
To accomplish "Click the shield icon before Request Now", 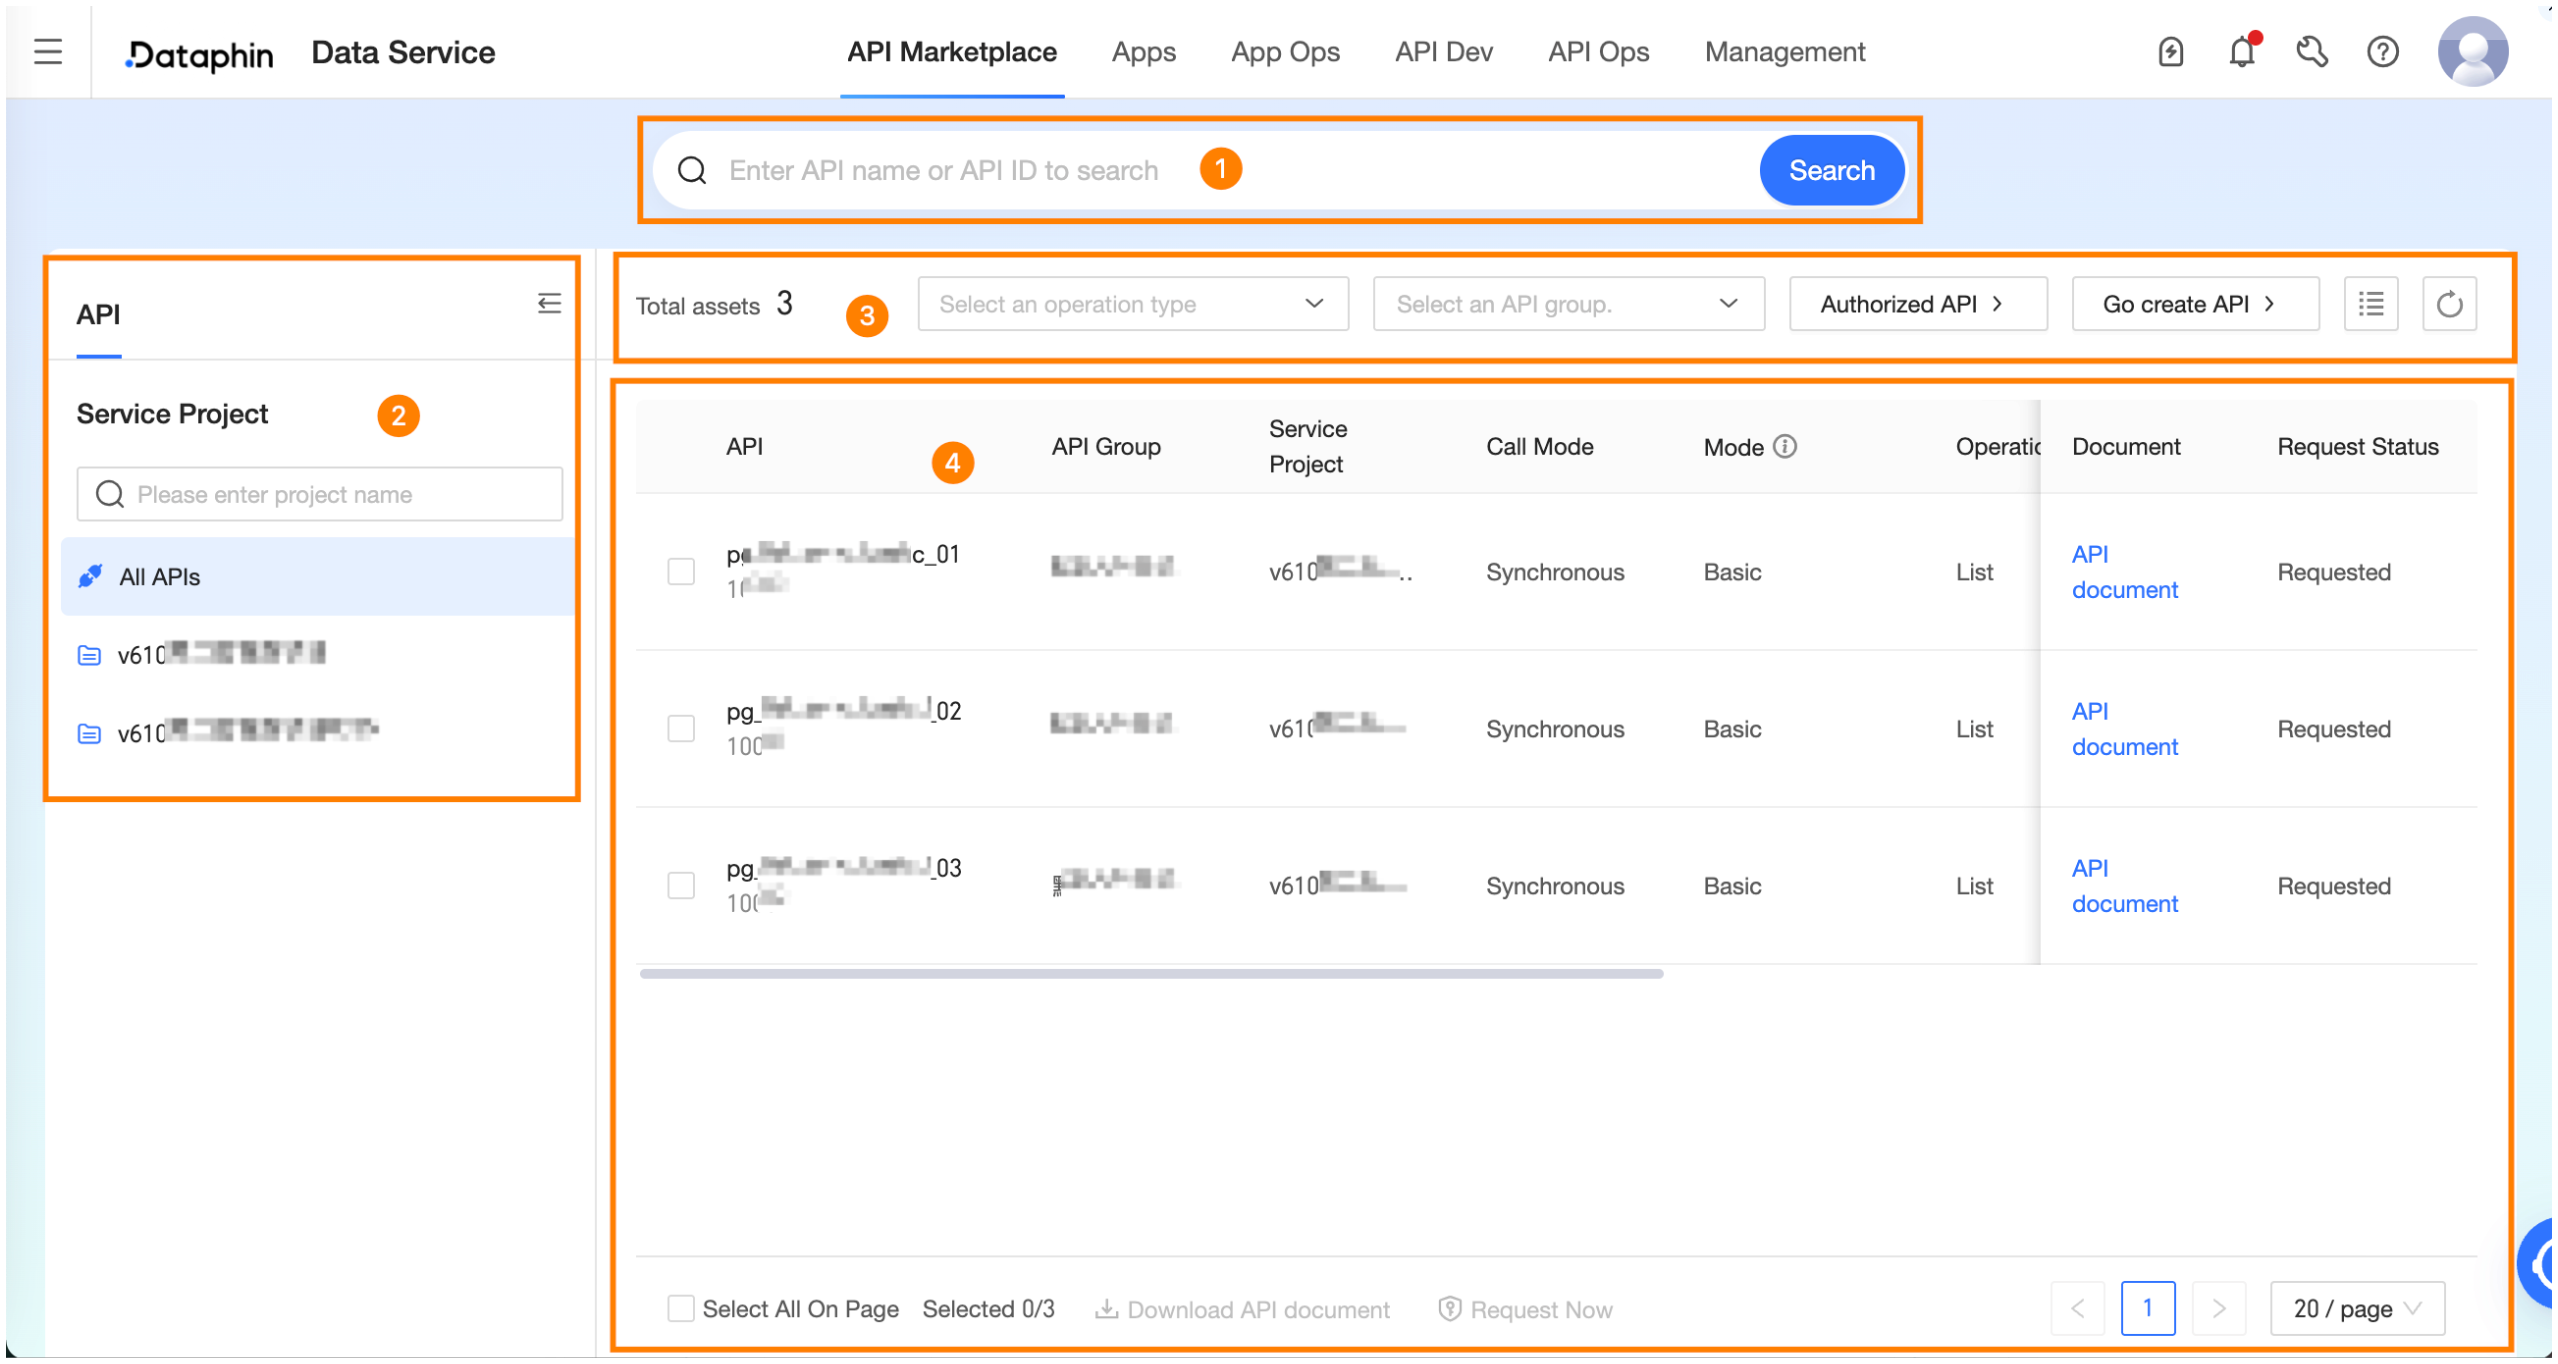I will click(x=1450, y=1310).
